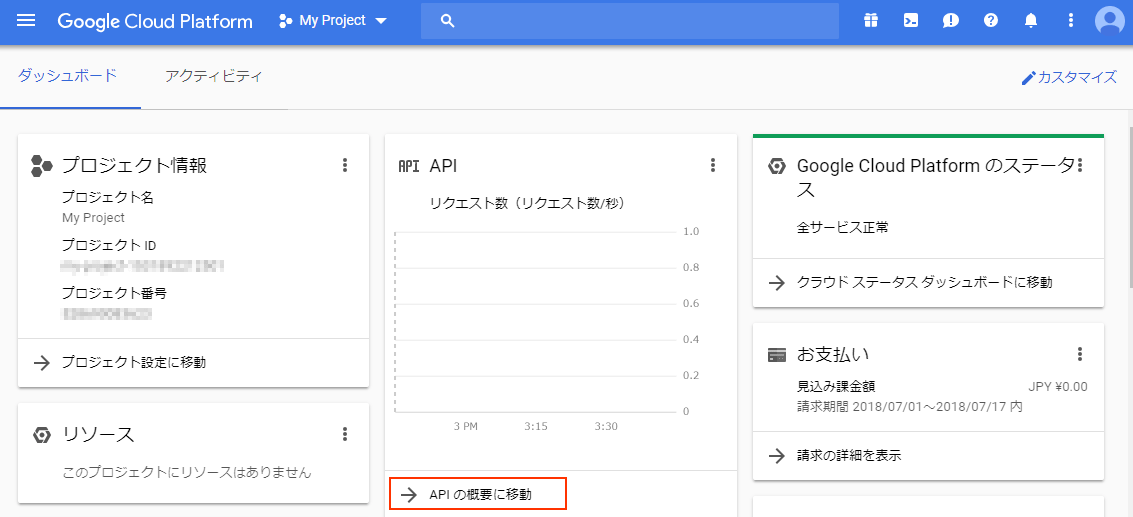Open the feedback alert icon
The width and height of the screenshot is (1133, 517).
pyautogui.click(x=951, y=21)
